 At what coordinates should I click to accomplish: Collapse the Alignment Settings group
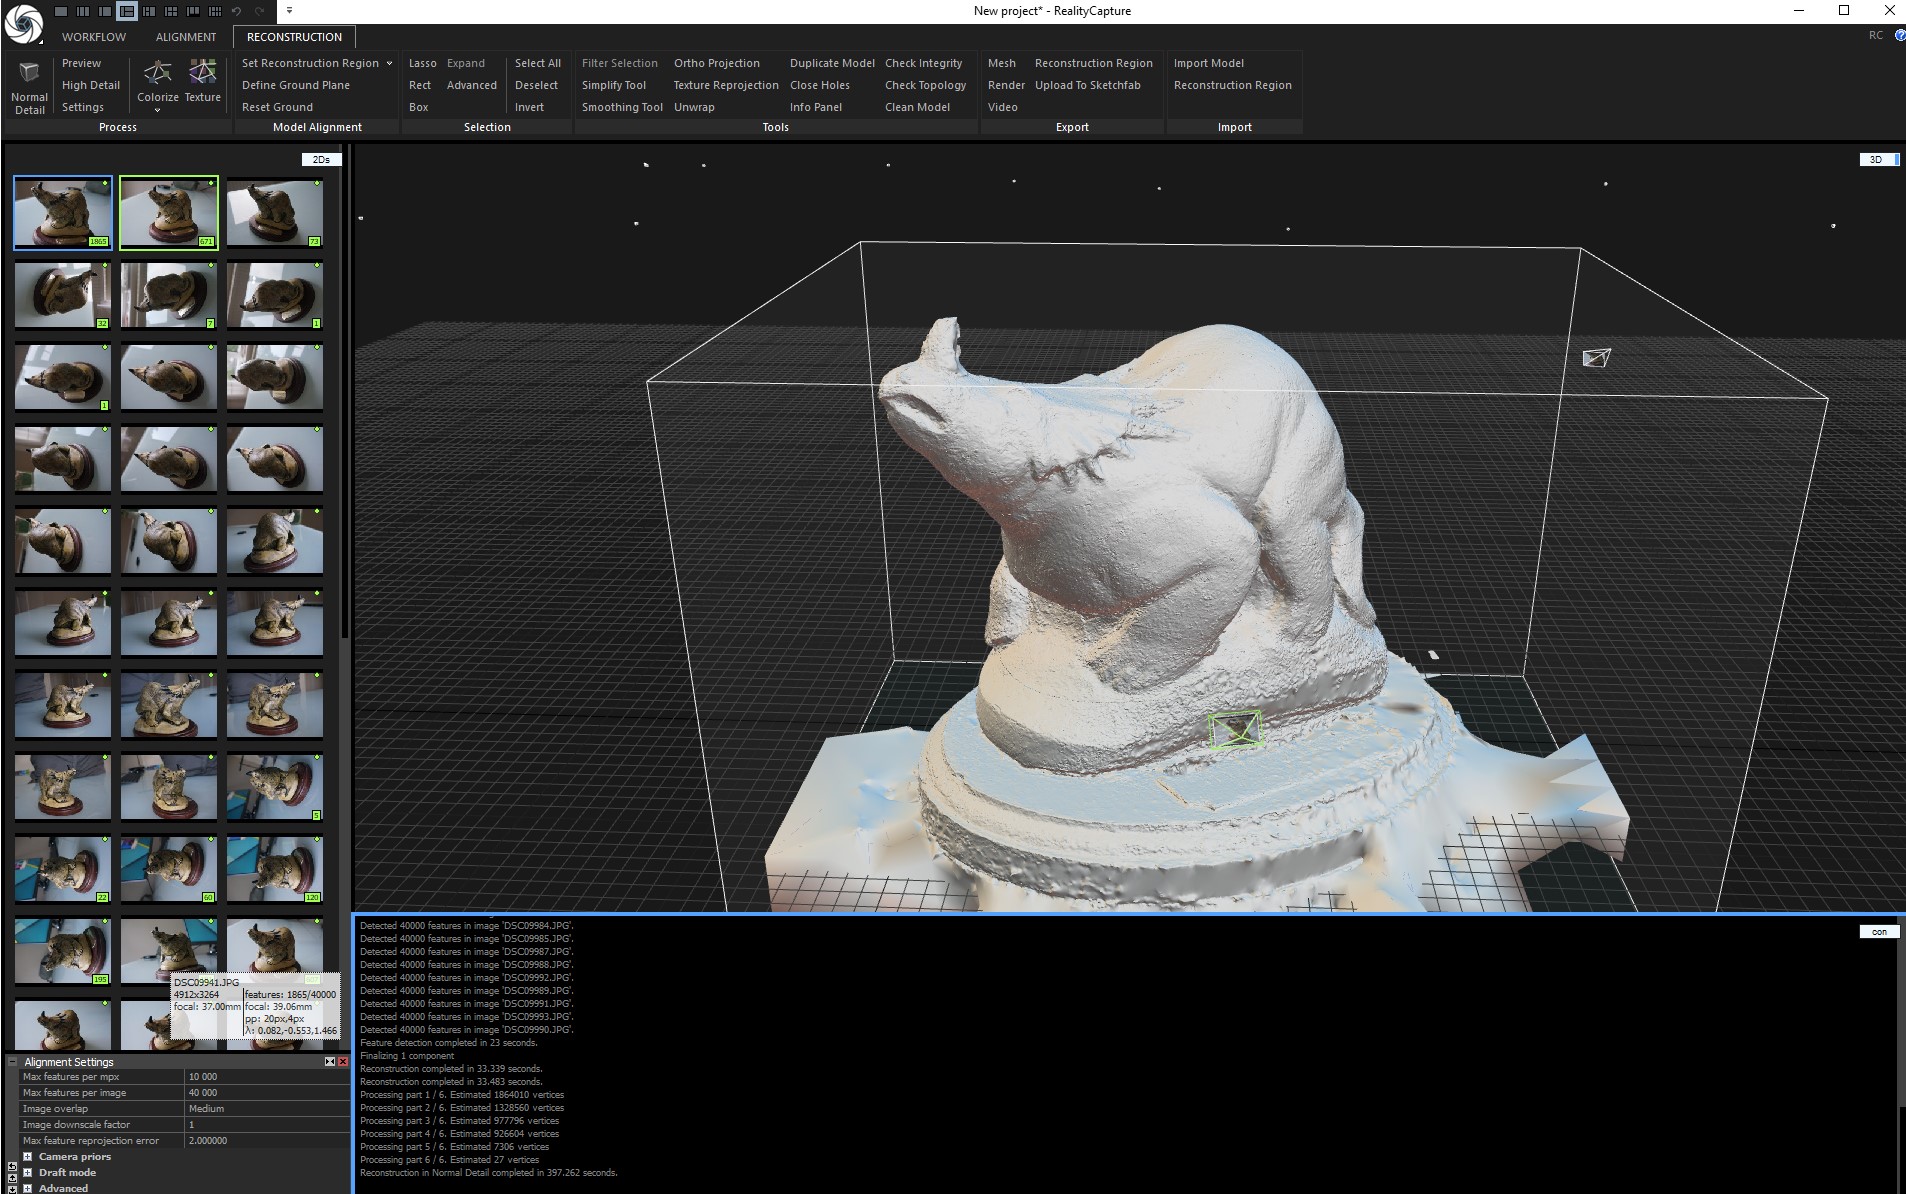13,1062
